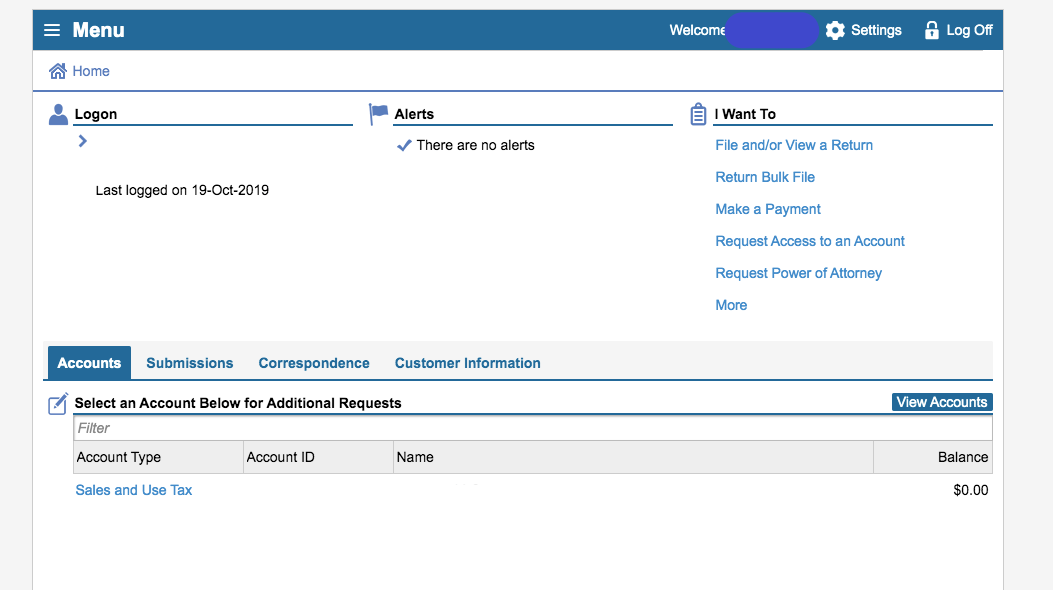
Task: Click the Logon person icon
Action: [x=58, y=114]
